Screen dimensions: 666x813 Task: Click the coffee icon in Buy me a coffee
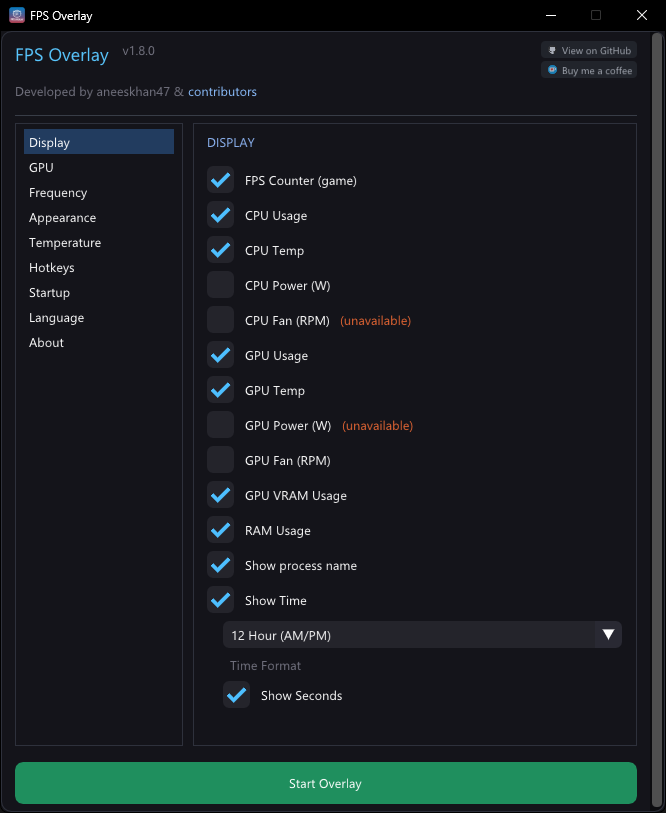552,70
